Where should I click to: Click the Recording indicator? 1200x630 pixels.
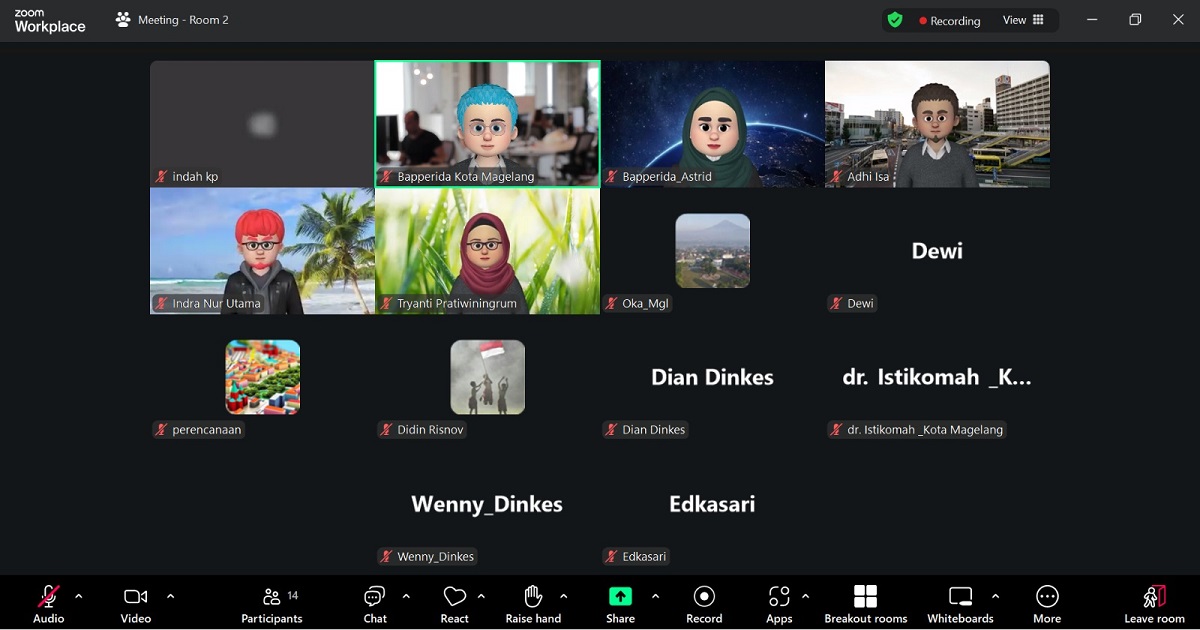click(950, 21)
